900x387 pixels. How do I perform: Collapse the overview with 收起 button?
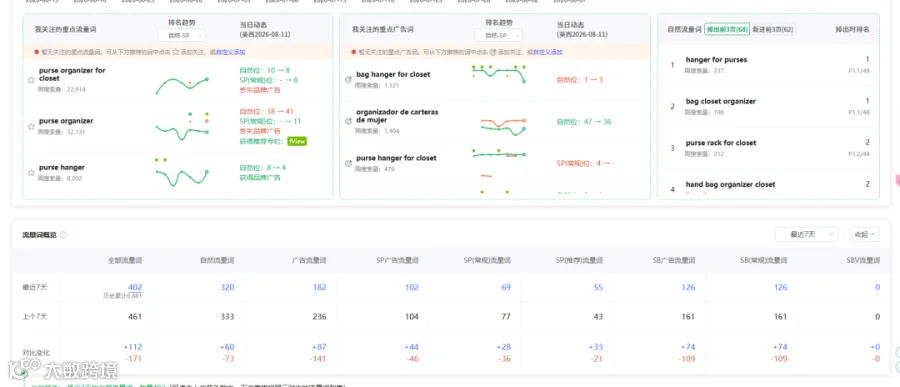(x=864, y=234)
